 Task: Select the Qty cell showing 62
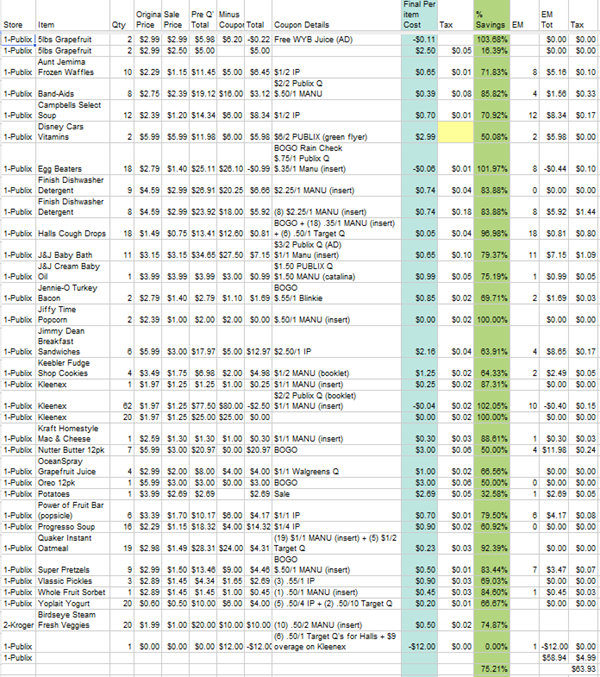tap(122, 401)
